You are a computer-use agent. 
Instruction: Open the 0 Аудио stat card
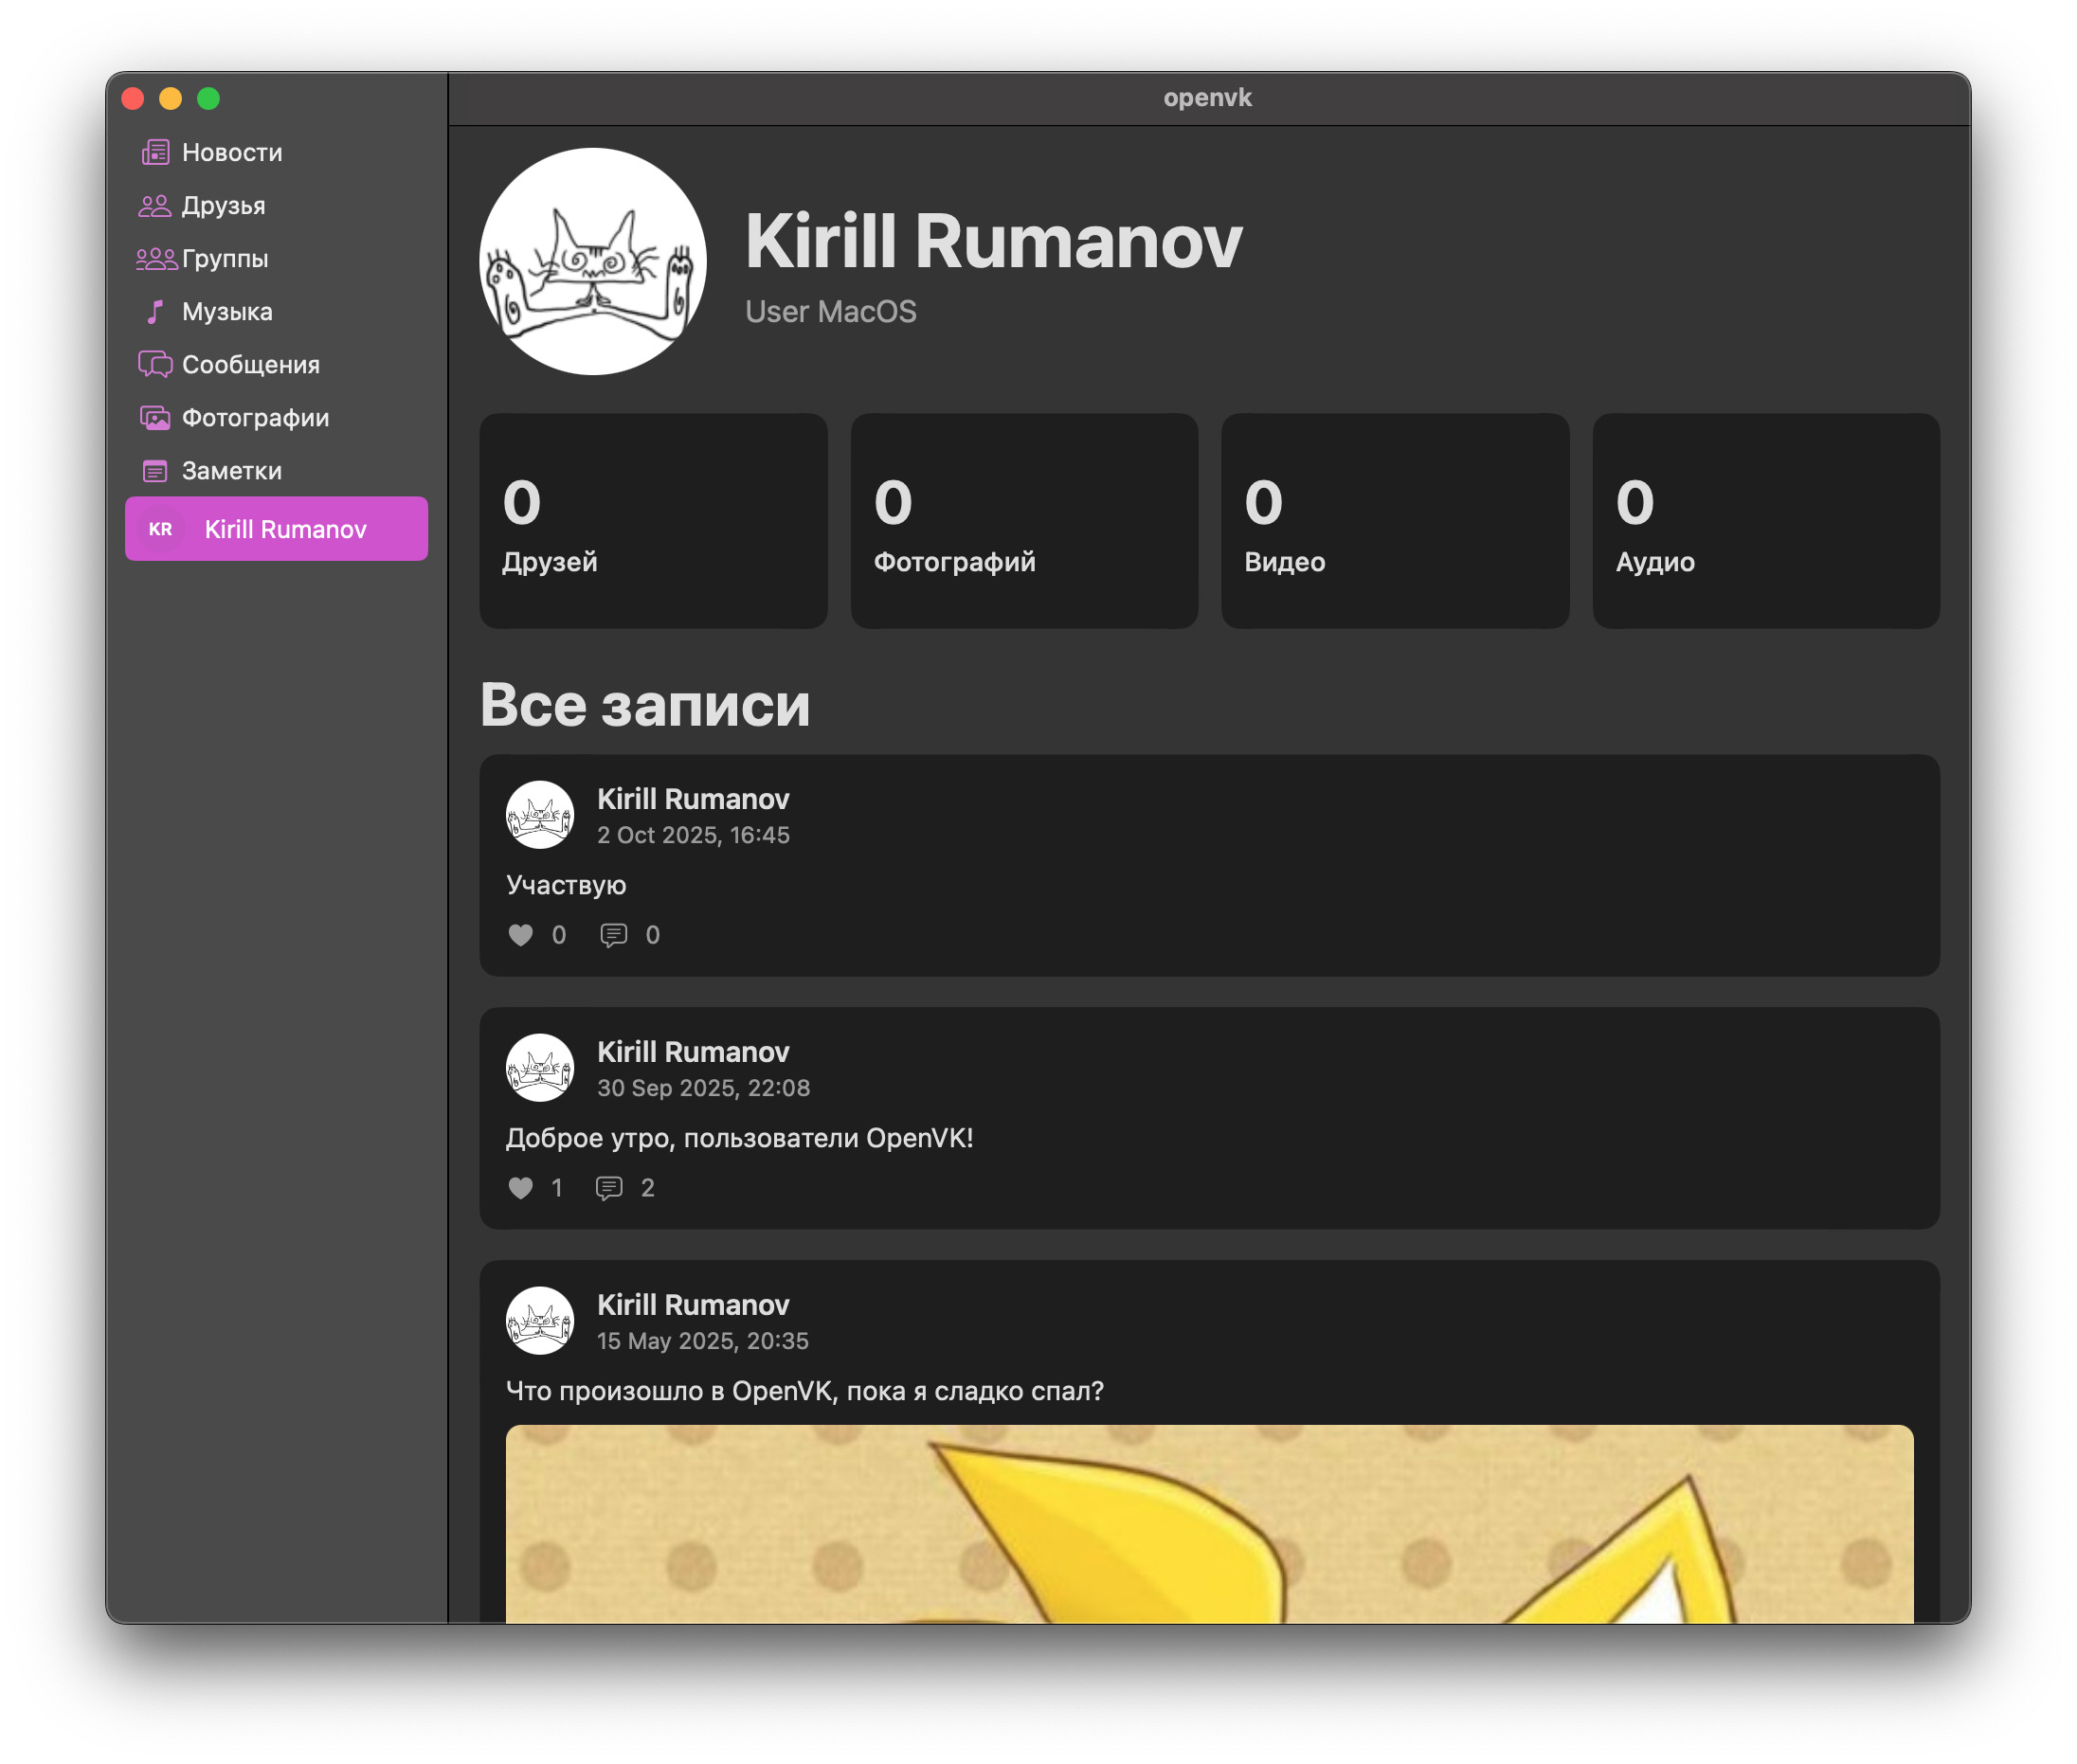click(x=1765, y=520)
